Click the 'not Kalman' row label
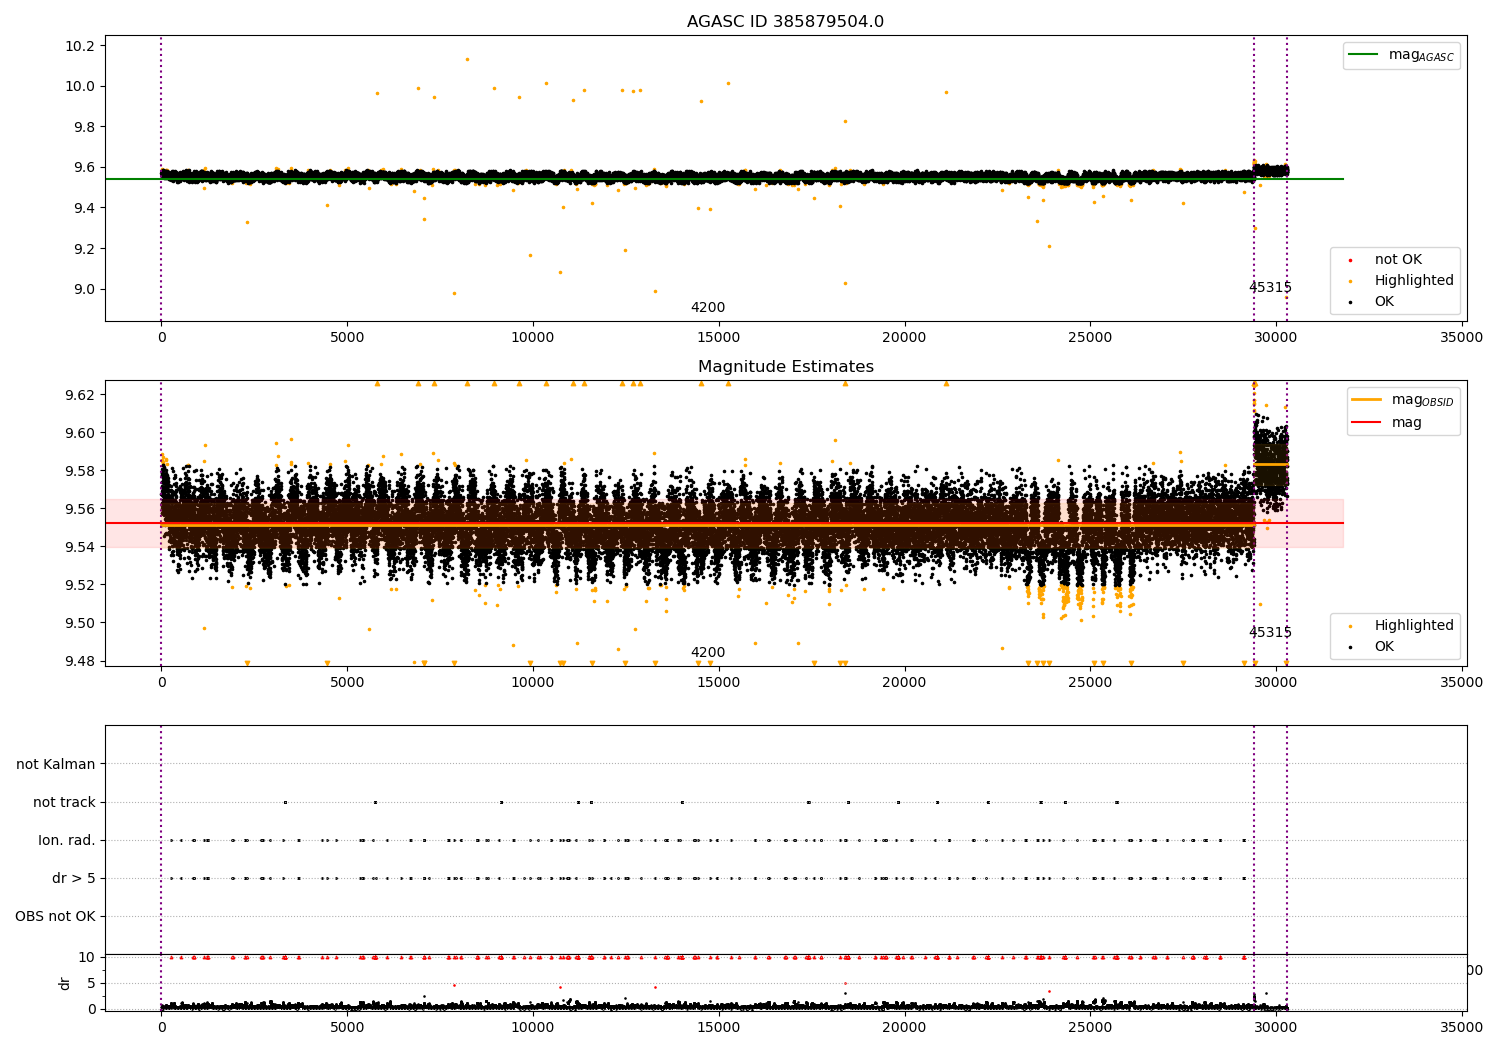Screen dimensions: 1500x1050 [56, 764]
